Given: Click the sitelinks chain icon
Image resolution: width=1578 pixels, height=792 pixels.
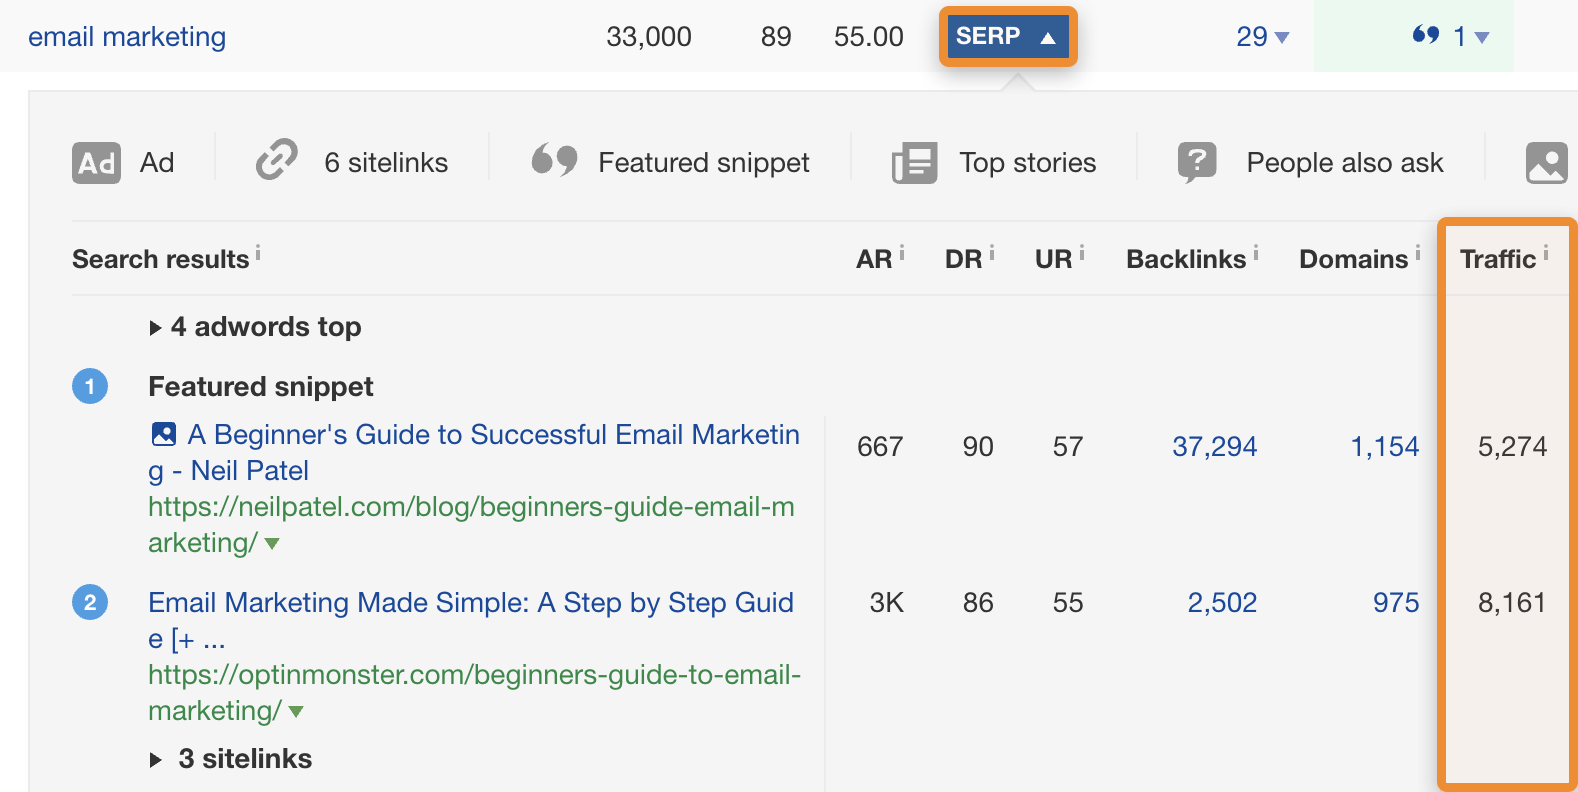Looking at the screenshot, I should pos(277,160).
